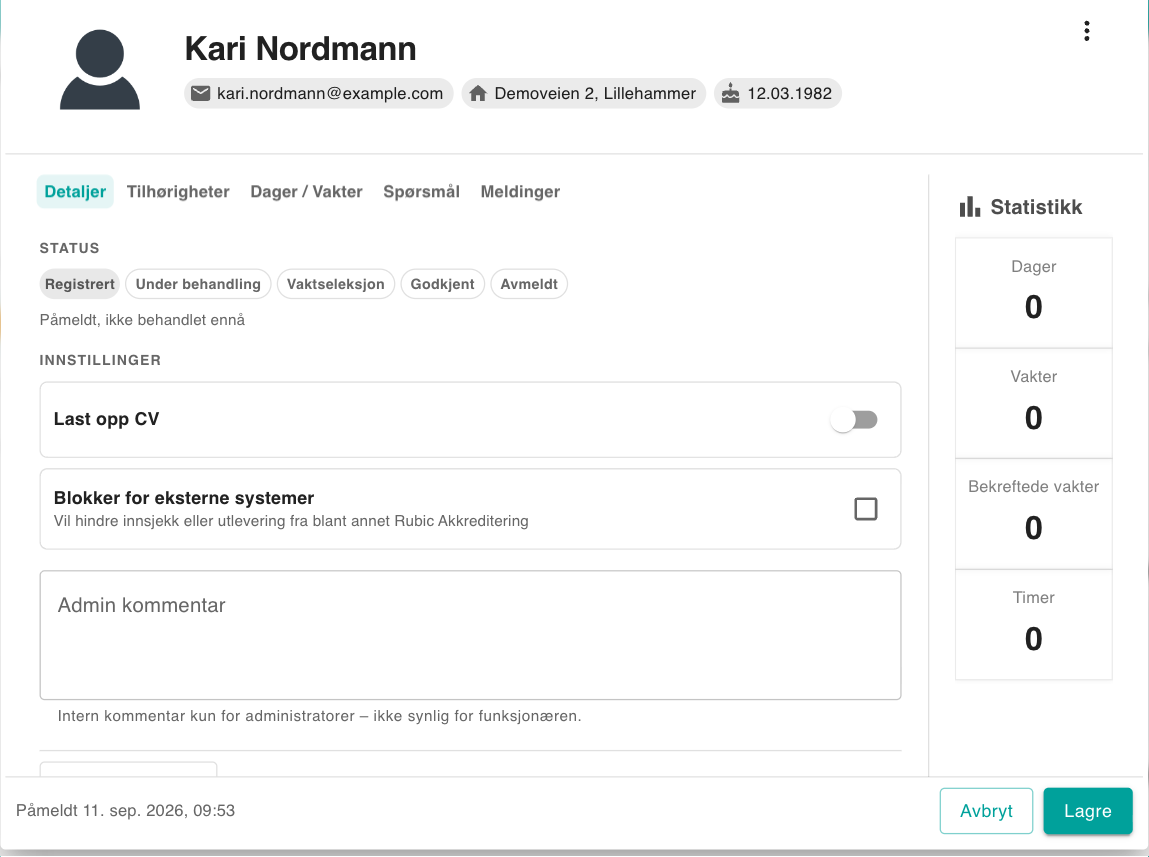Click the bar chart Statistikk icon
The width and height of the screenshot is (1149, 857).
click(x=969, y=207)
